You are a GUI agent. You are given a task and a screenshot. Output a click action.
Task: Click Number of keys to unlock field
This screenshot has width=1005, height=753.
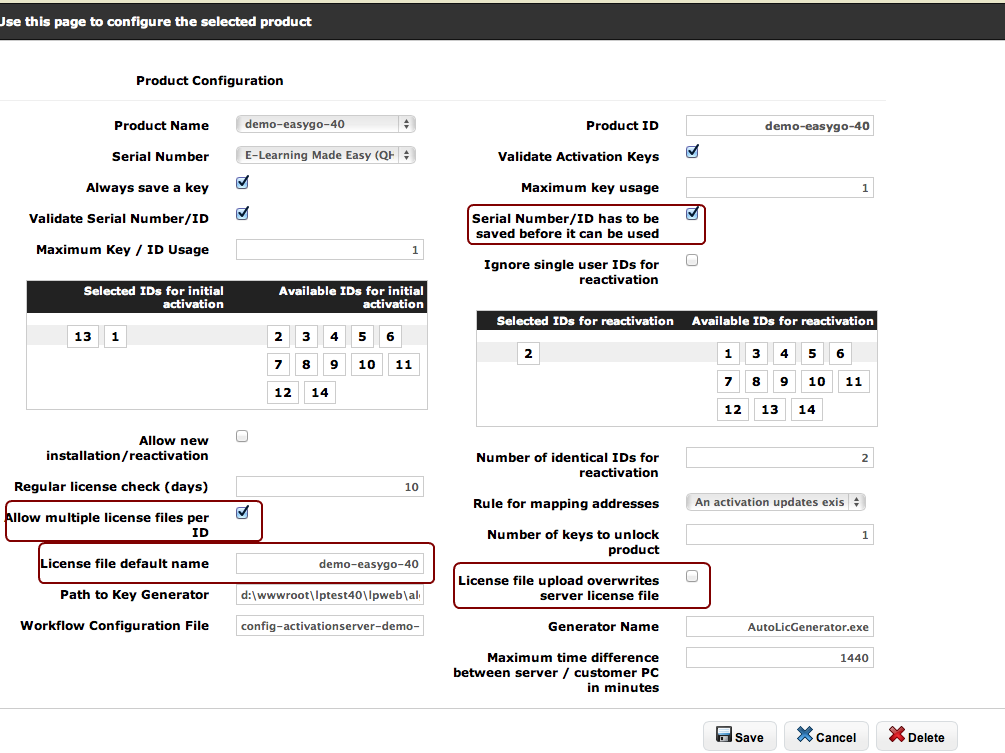pyautogui.click(x=779, y=534)
